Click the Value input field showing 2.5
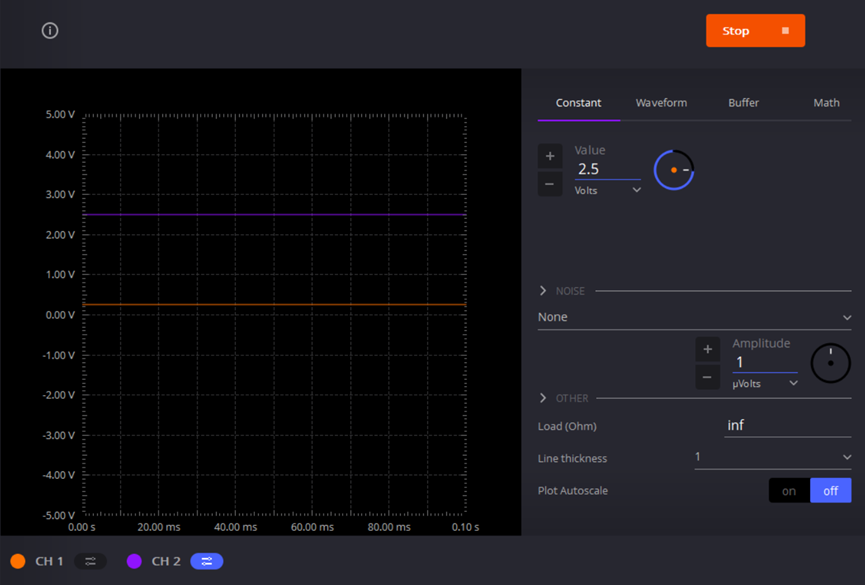 tap(607, 169)
